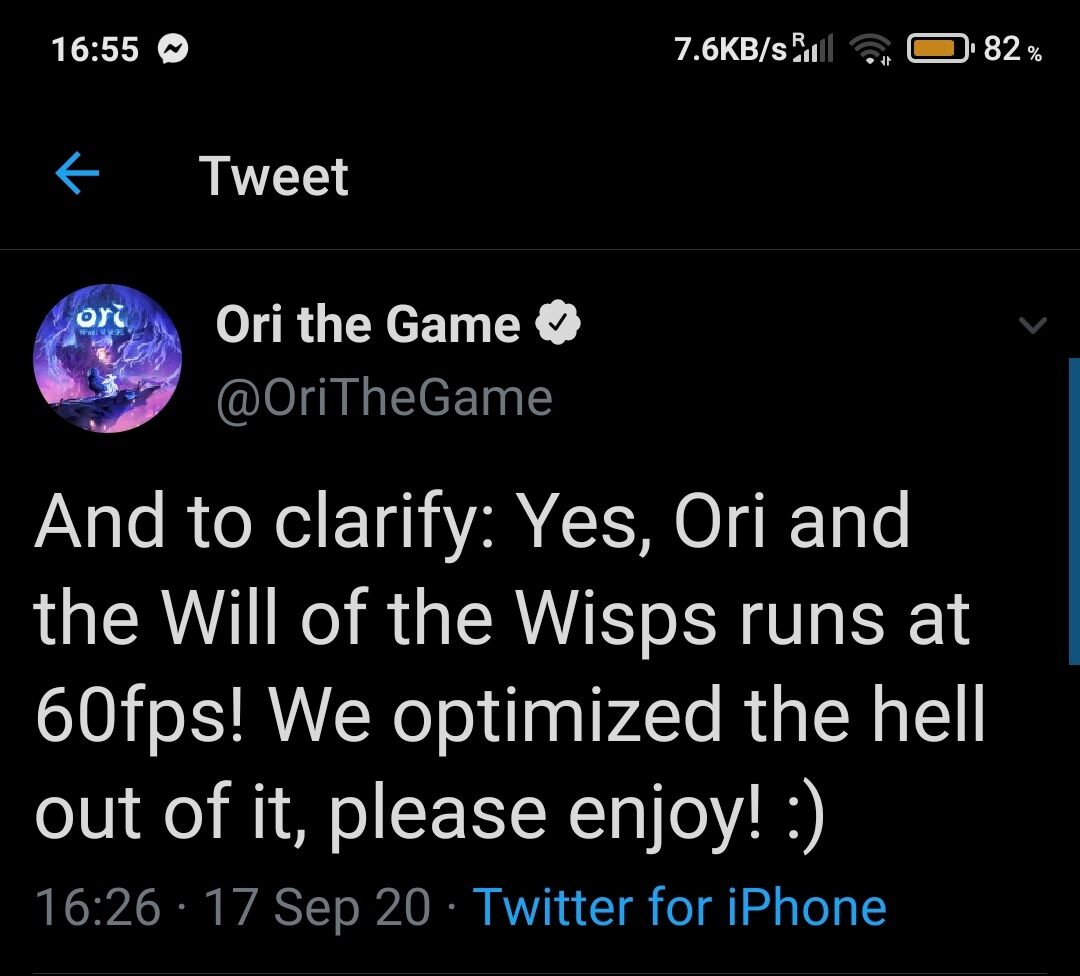Open the Ori the Game profile picture

(108, 358)
